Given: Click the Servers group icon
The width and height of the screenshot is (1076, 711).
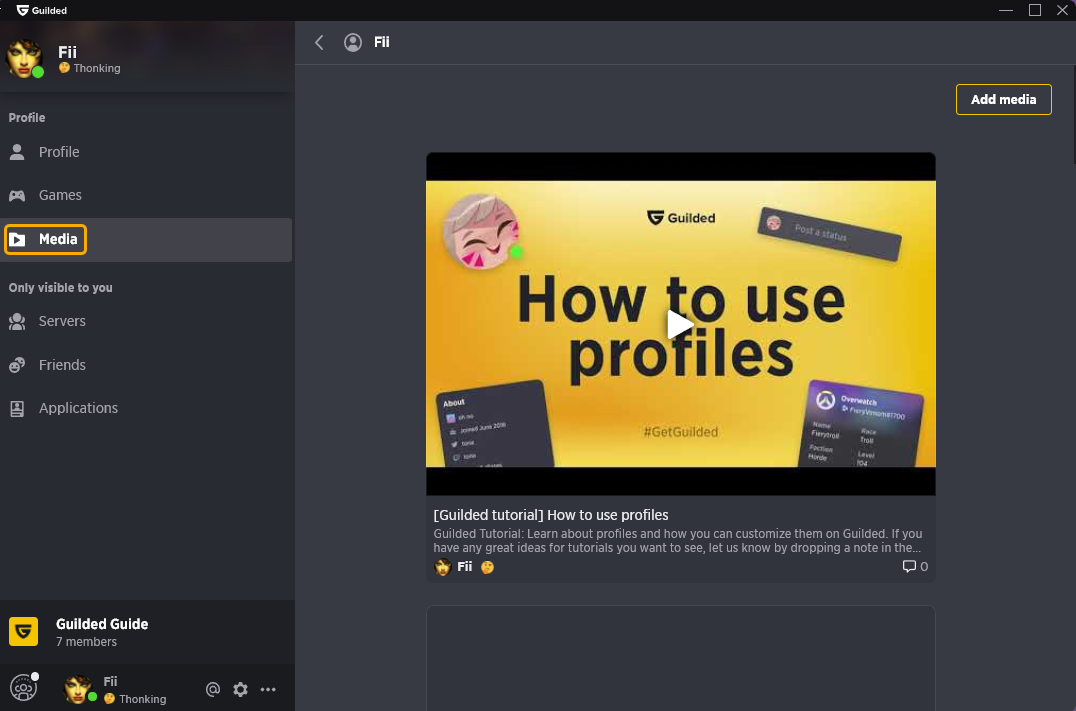Looking at the screenshot, I should pos(17,321).
